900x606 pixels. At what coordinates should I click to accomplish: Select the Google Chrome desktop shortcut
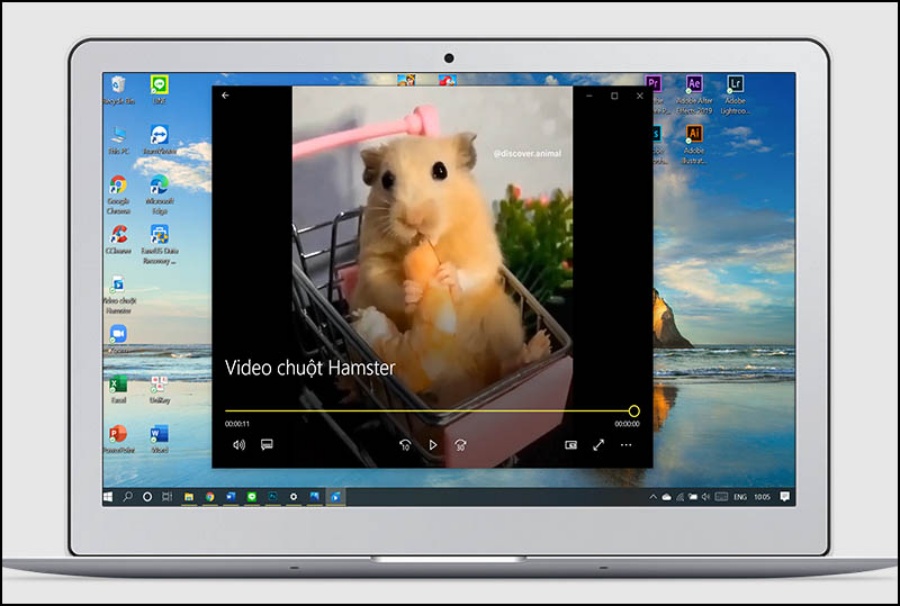(x=118, y=186)
